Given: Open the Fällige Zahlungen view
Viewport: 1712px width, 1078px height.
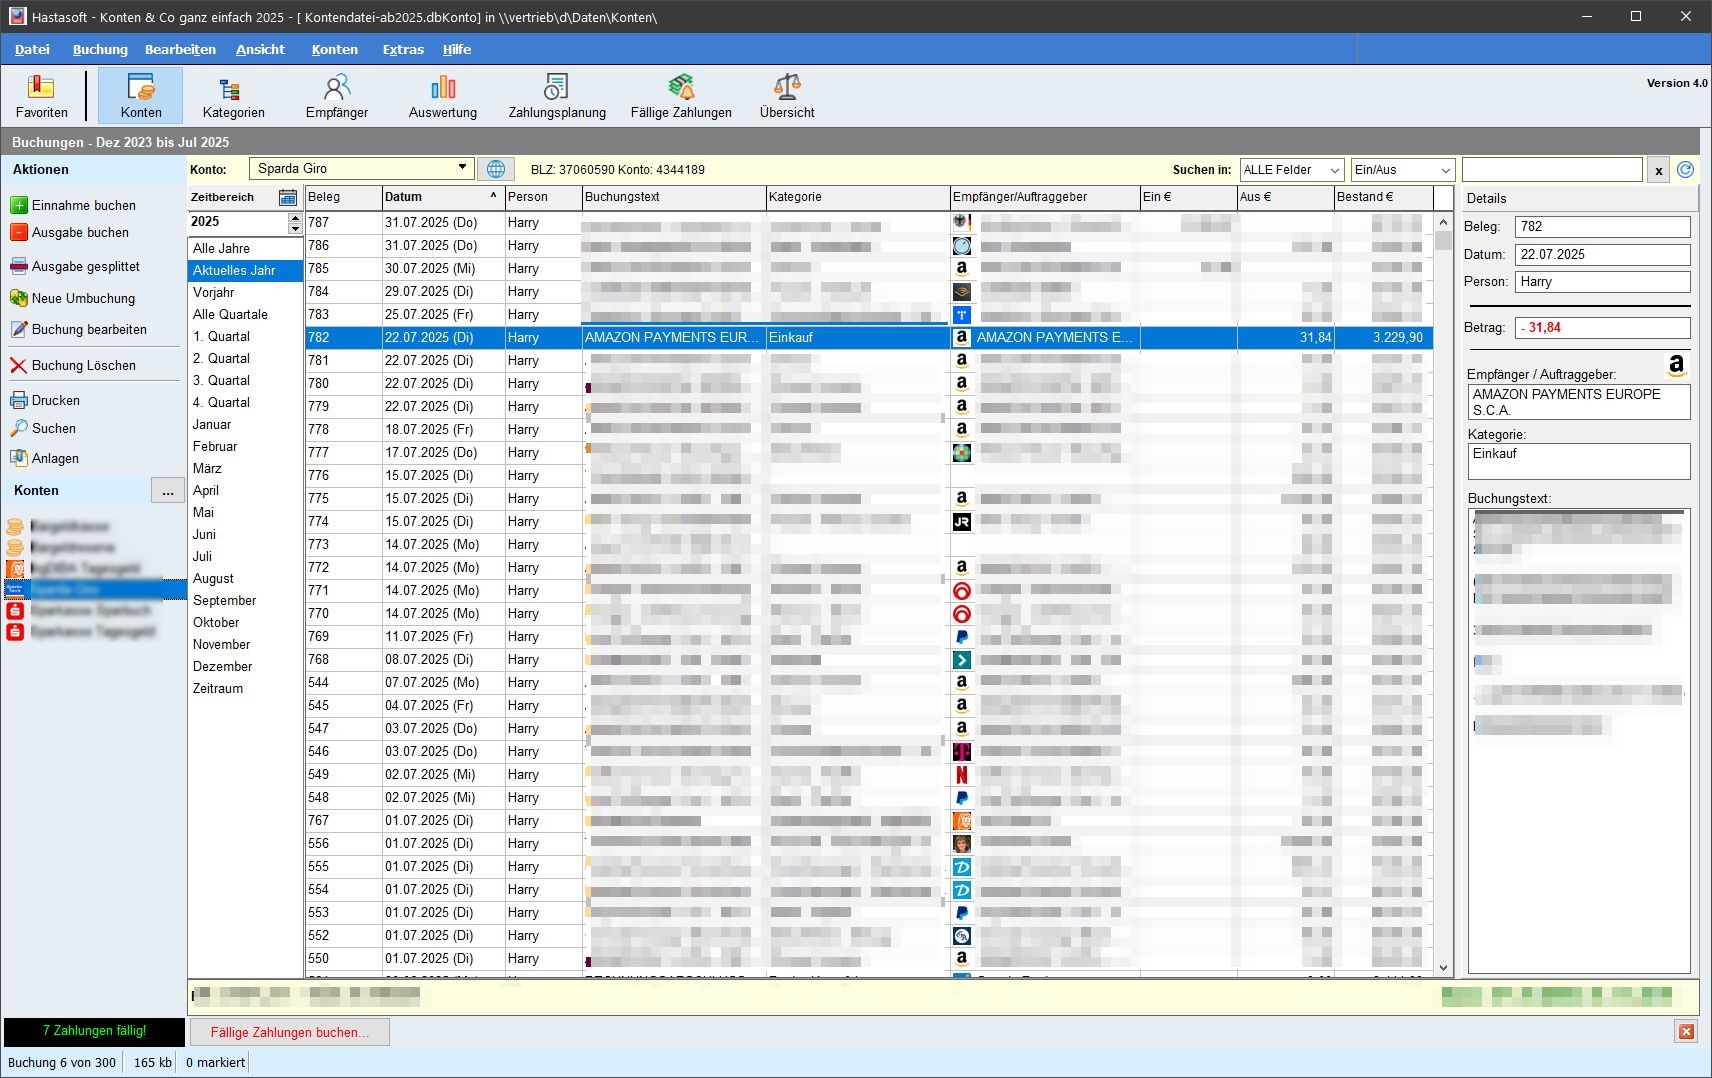Looking at the screenshot, I should (x=680, y=96).
